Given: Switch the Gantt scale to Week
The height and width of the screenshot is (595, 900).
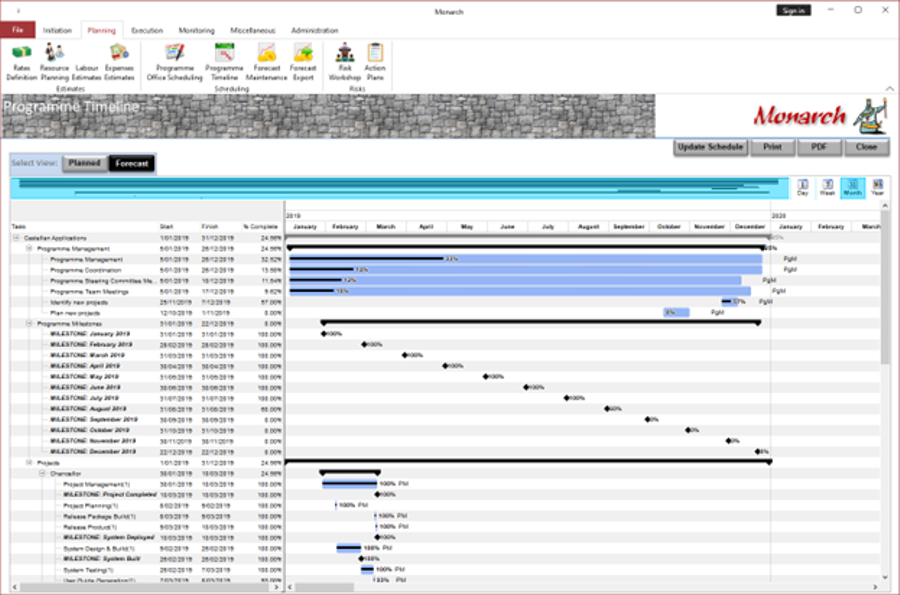Looking at the screenshot, I should click(827, 187).
